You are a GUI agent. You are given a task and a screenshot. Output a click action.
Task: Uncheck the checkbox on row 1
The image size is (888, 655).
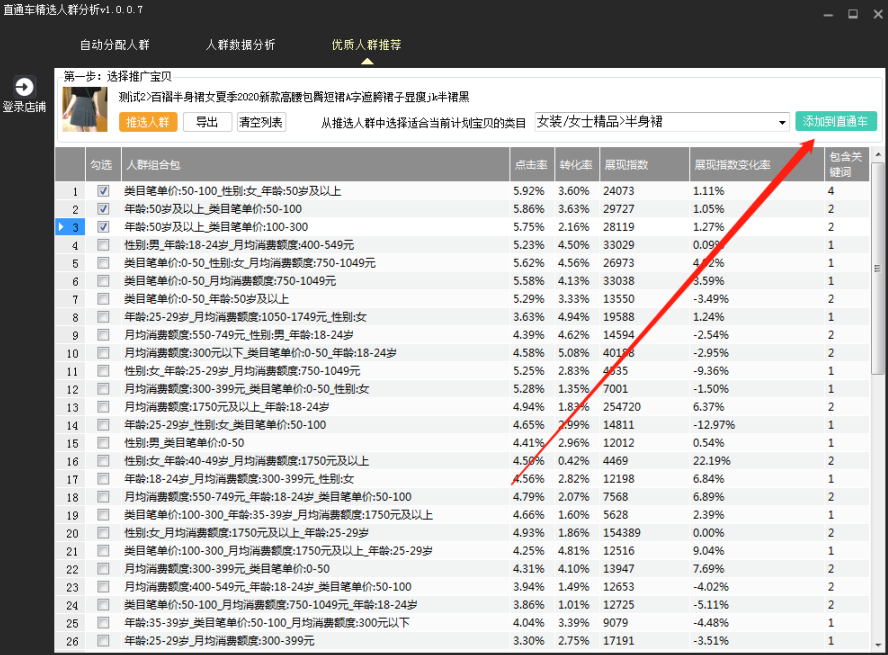pyautogui.click(x=102, y=190)
